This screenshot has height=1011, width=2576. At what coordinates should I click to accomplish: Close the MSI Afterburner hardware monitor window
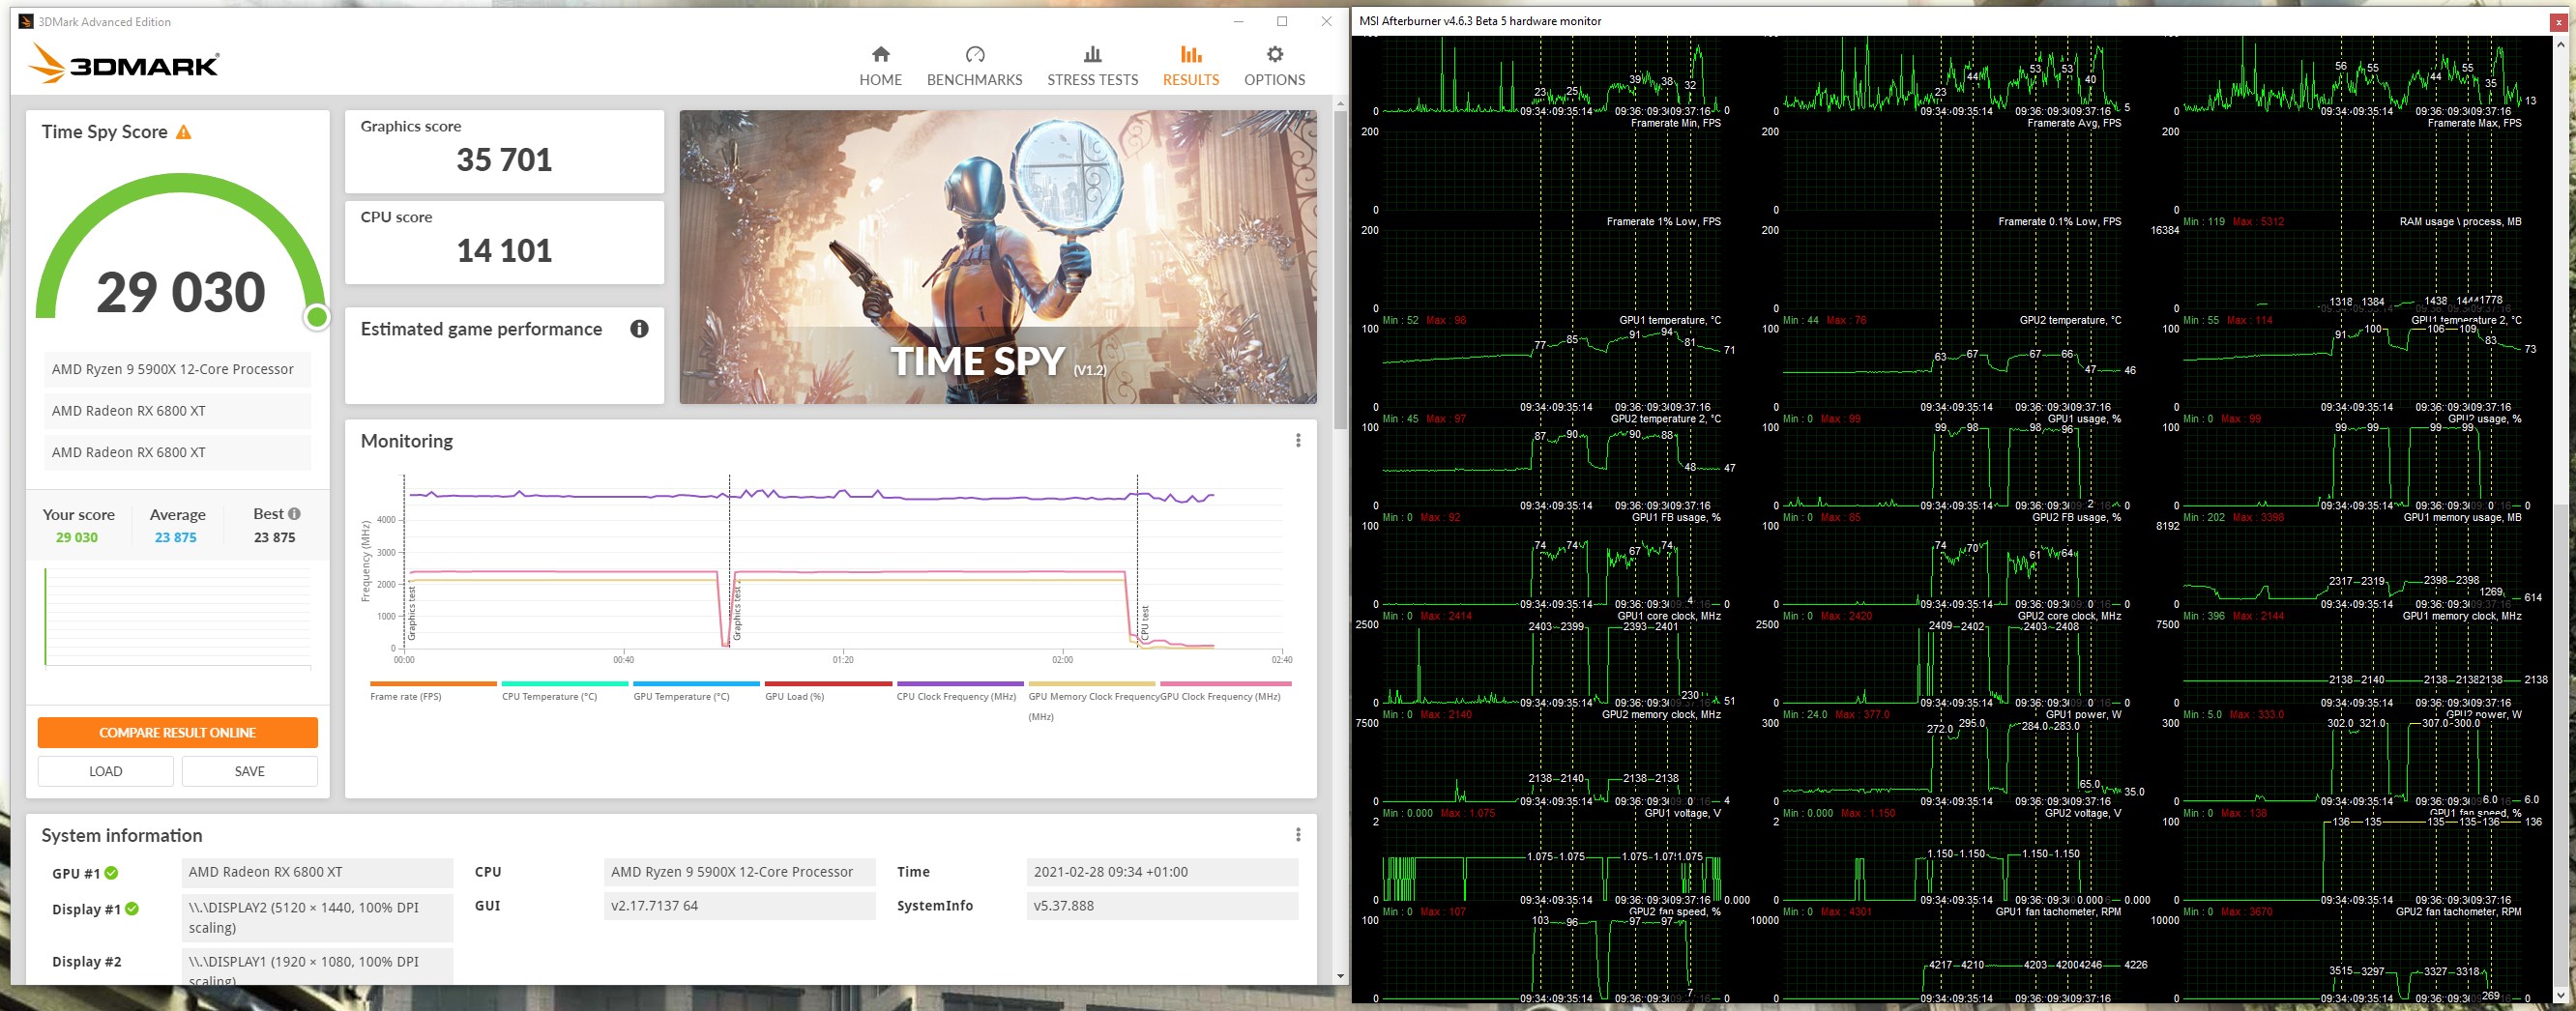click(2559, 21)
